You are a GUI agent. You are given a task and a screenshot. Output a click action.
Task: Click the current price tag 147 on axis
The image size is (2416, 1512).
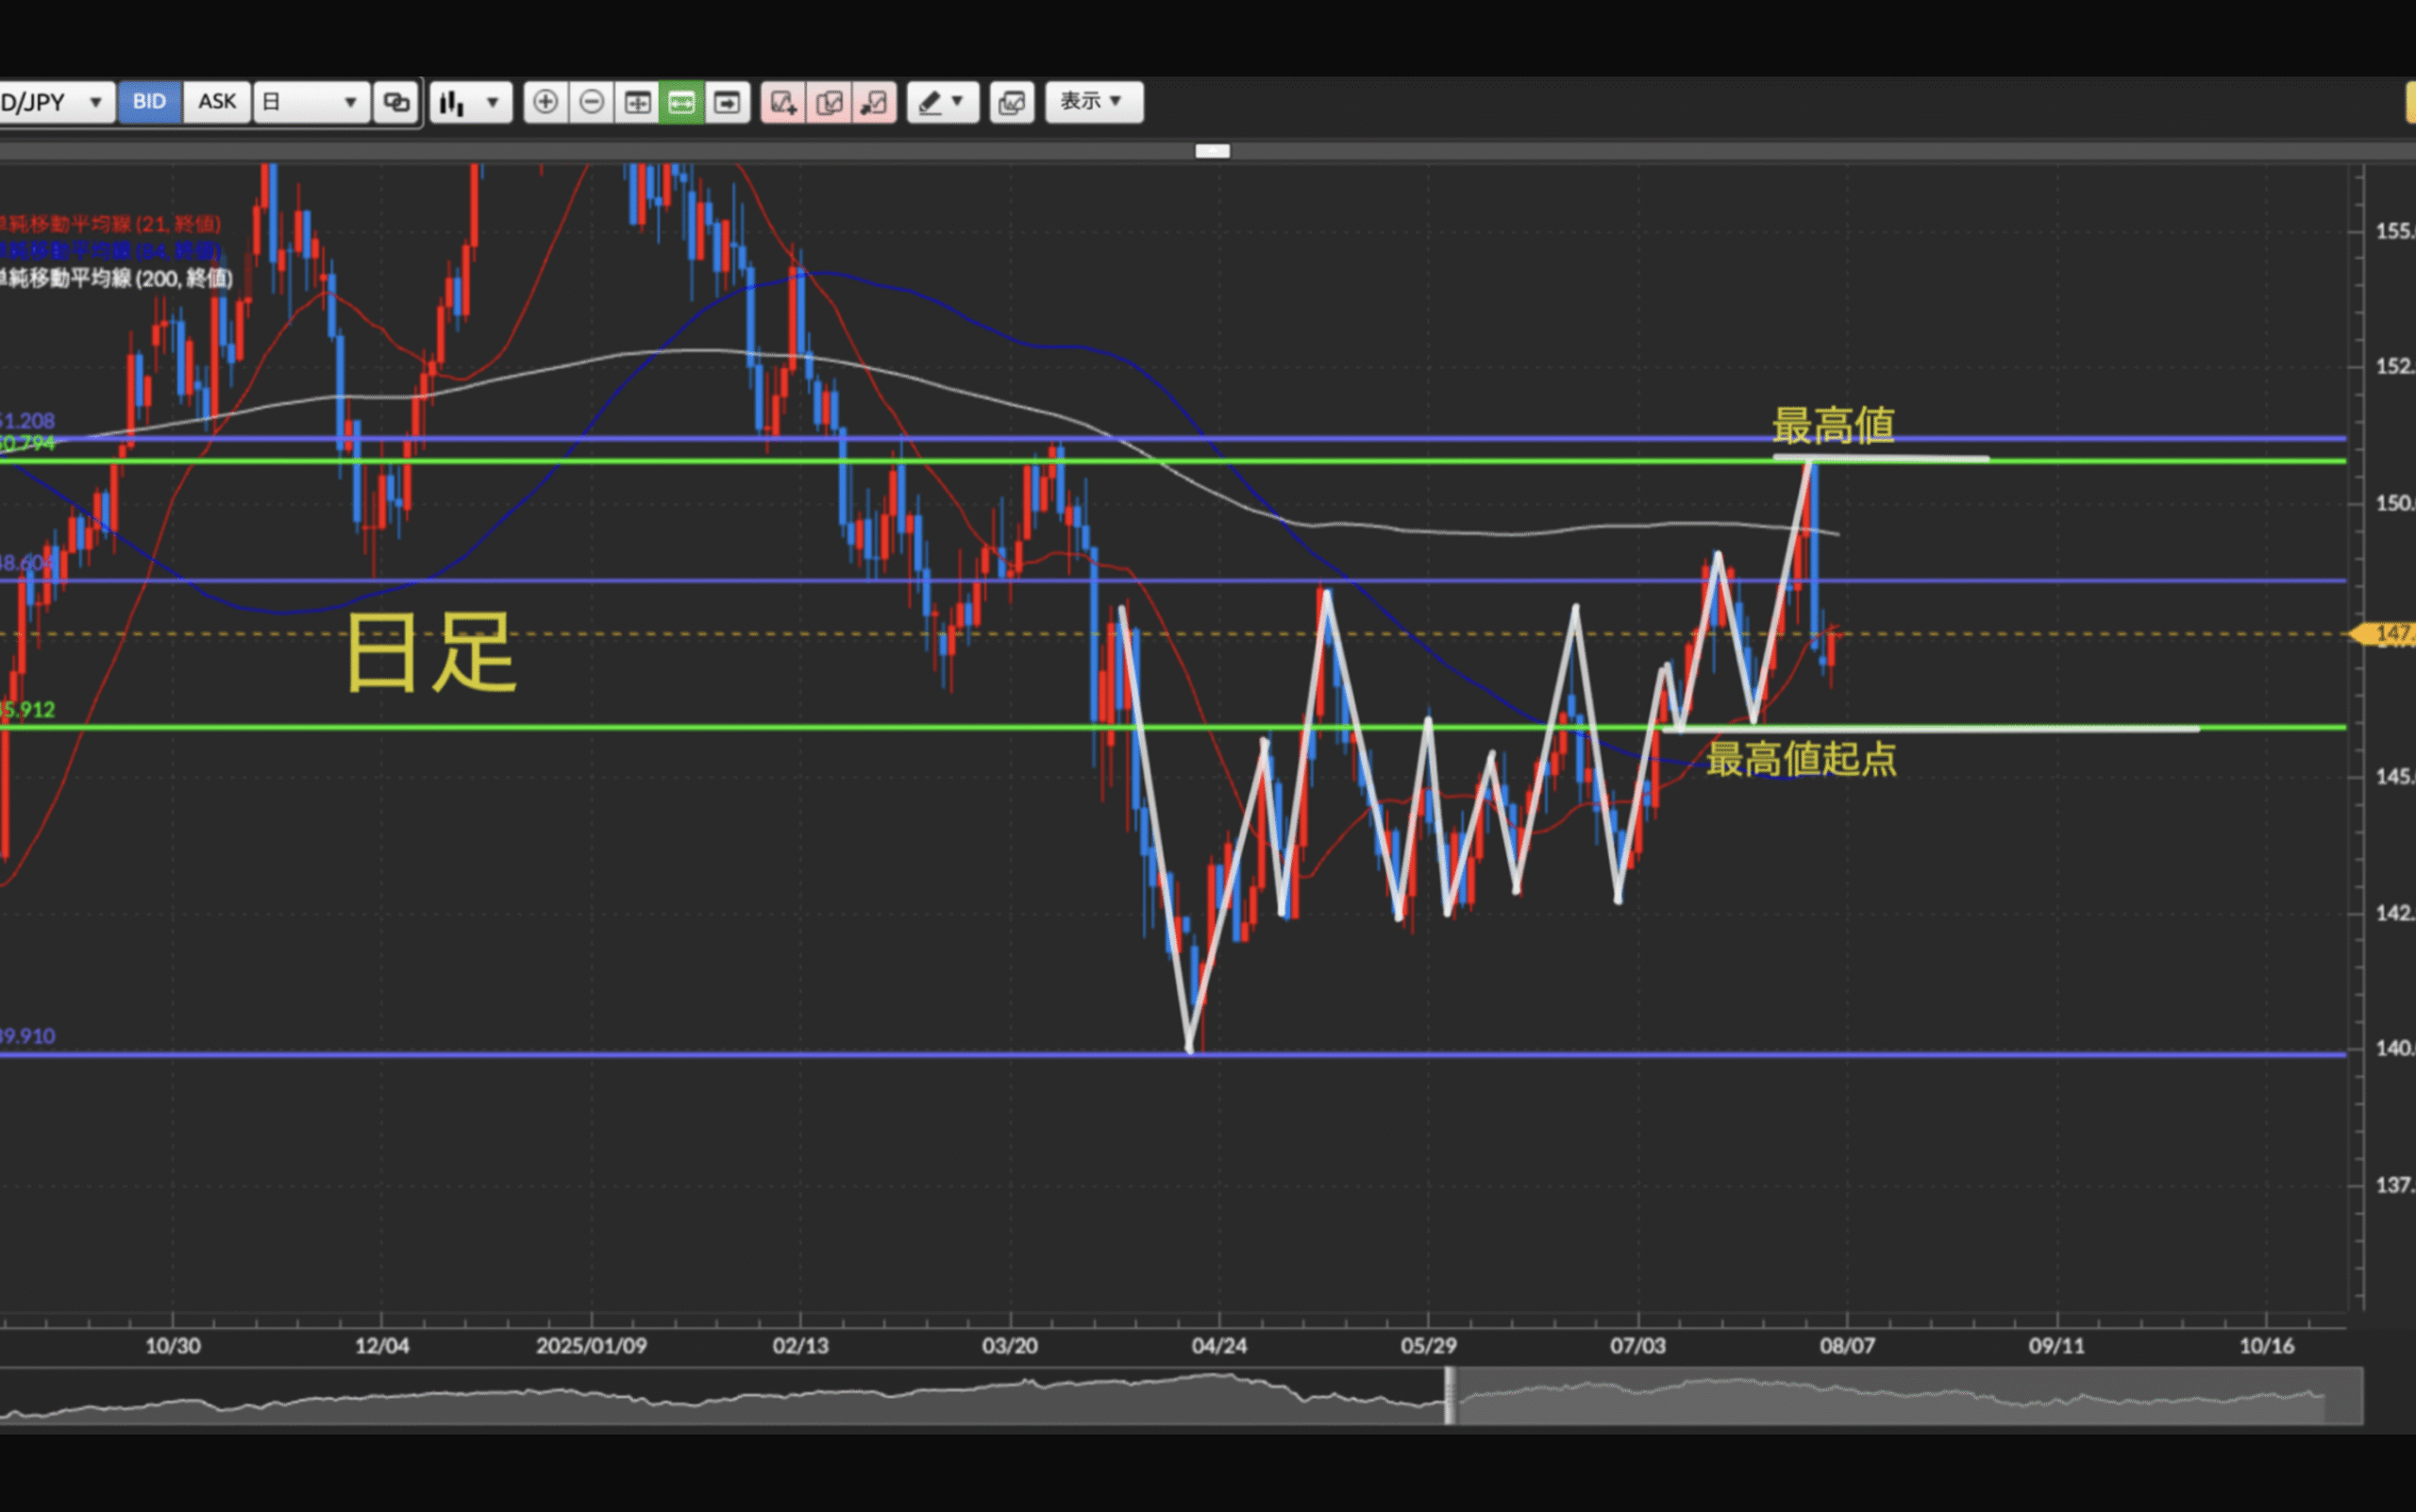2385,633
